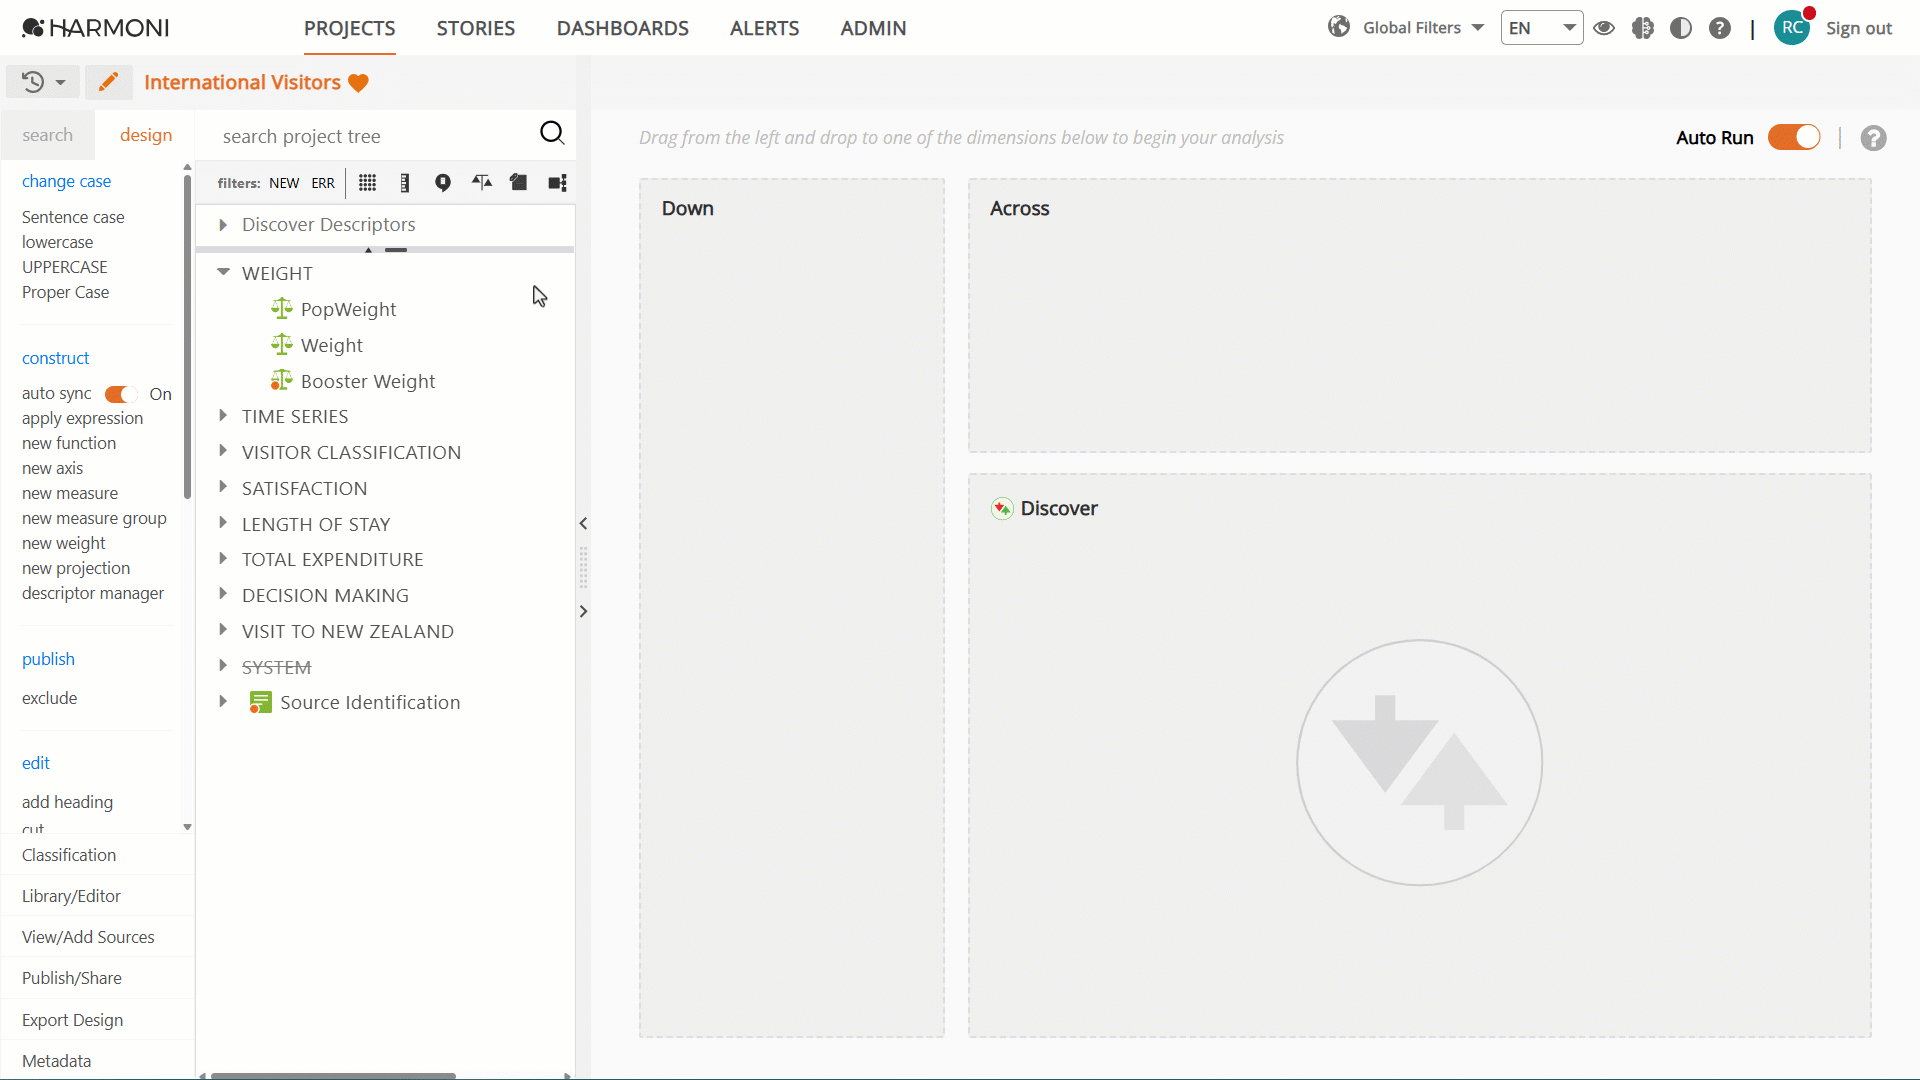Toggle the auto sync switch
The width and height of the screenshot is (1920, 1080).
120,394
